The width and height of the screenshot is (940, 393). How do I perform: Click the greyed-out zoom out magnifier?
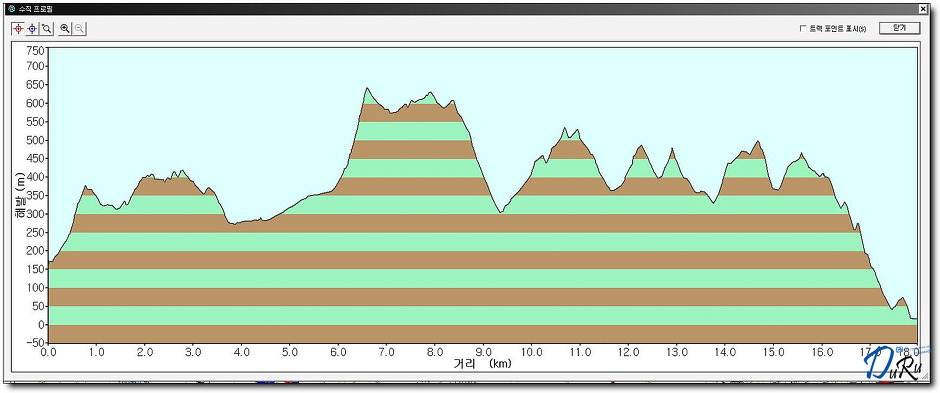click(79, 28)
